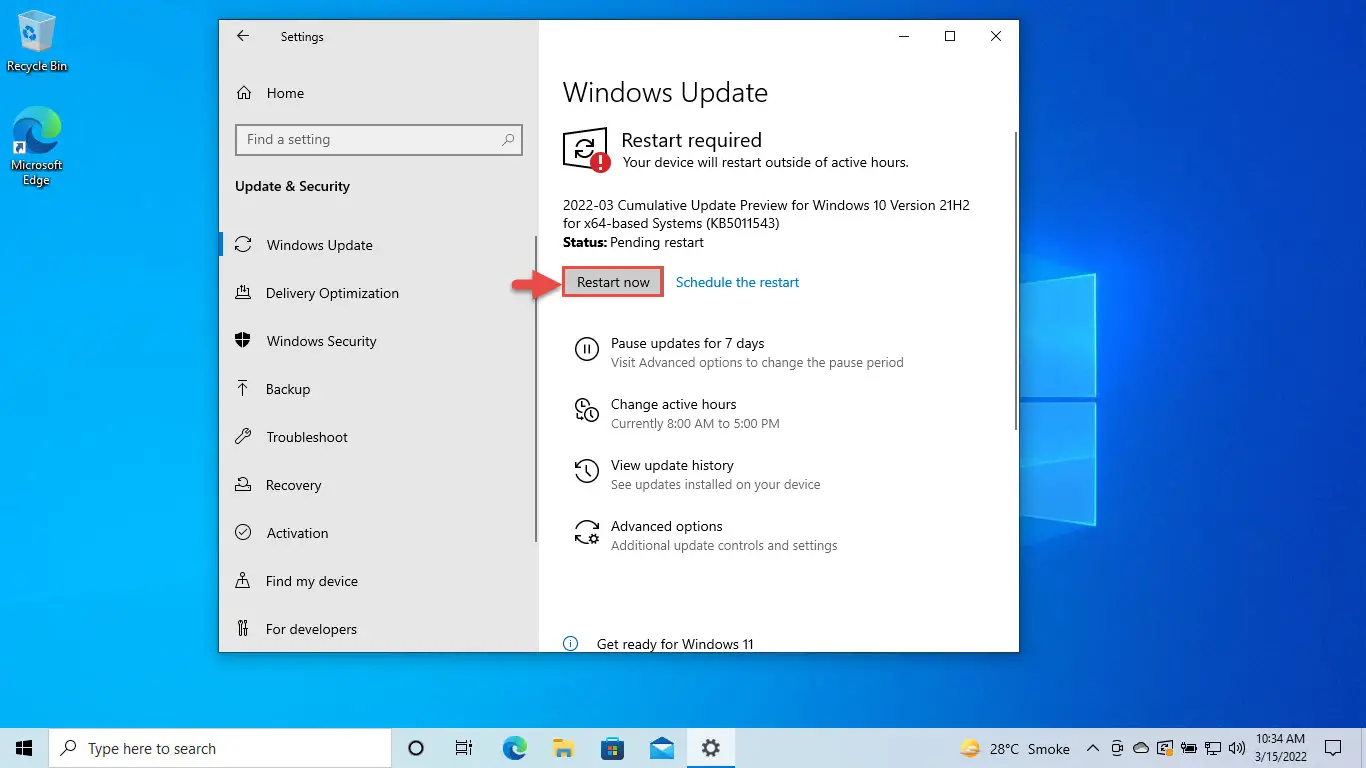Open Task View from the taskbar

[x=464, y=748]
